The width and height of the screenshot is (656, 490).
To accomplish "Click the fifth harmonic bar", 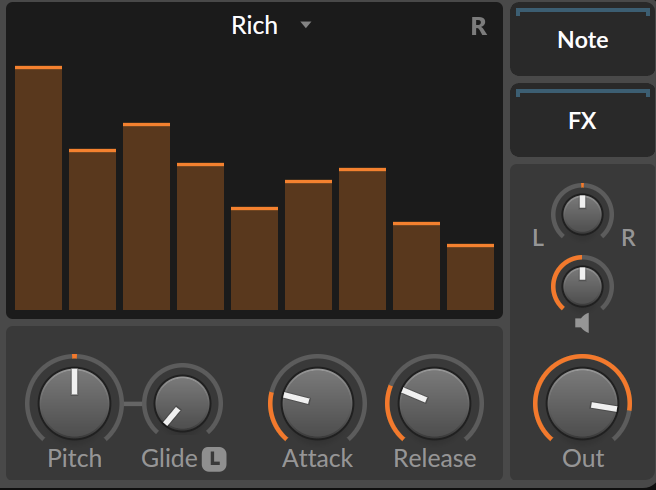I will 254,258.
